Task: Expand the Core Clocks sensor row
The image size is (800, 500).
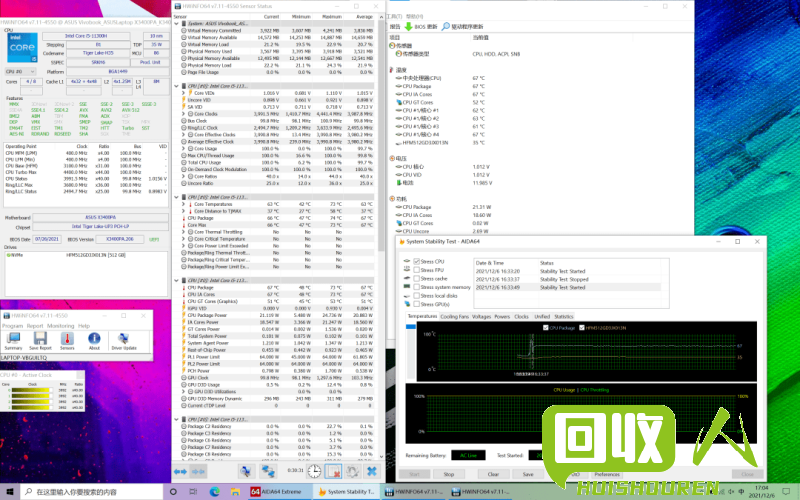Action: pos(183,114)
